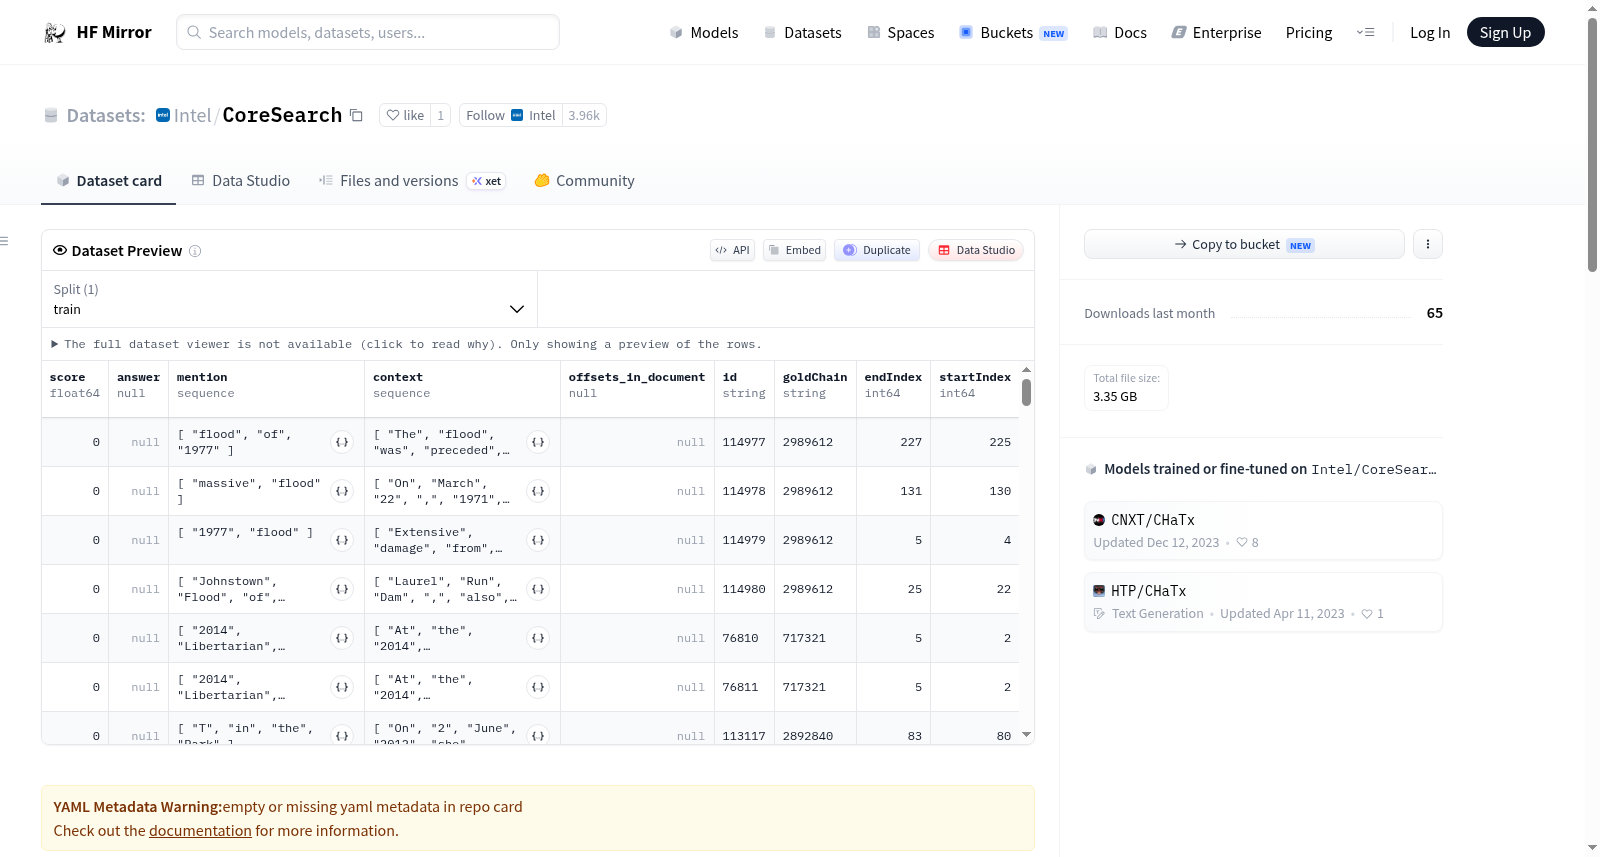Click the Dataset Preview info icon
The image size is (1600, 857).
pos(195,251)
